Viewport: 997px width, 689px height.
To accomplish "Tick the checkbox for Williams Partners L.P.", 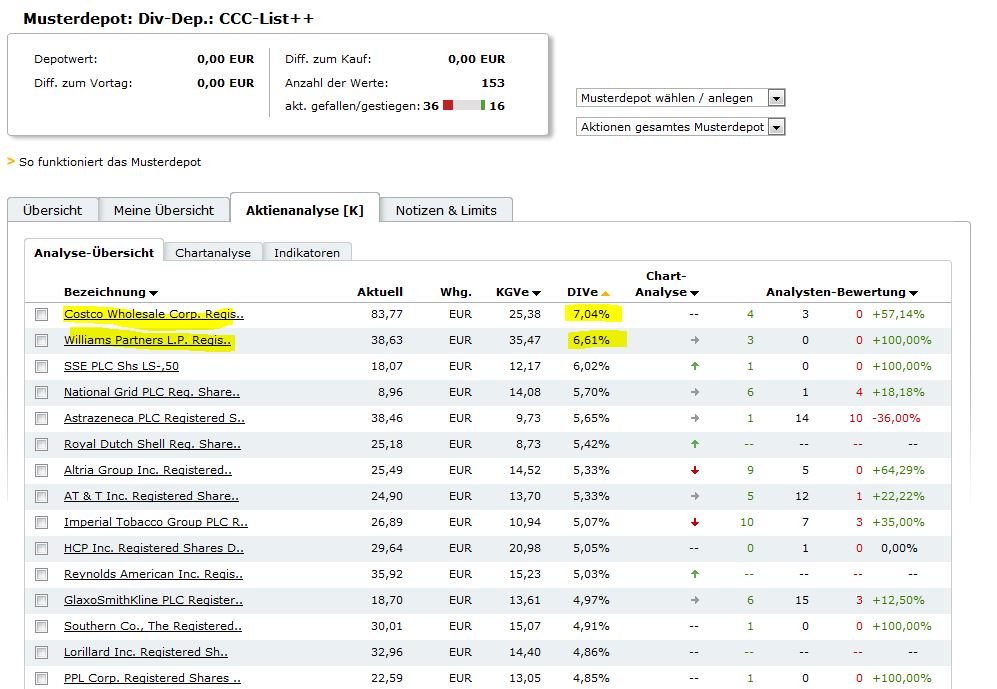I will pyautogui.click(x=41, y=340).
